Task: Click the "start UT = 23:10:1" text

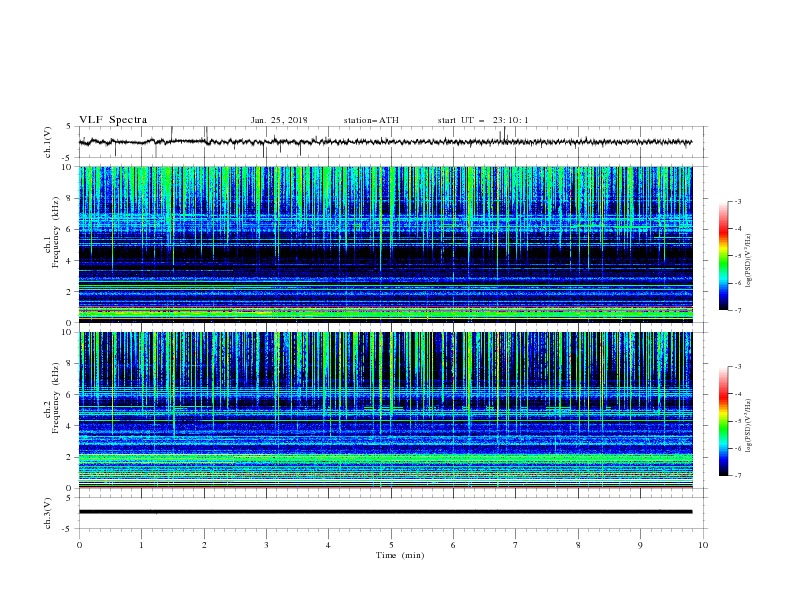Action: tap(483, 120)
